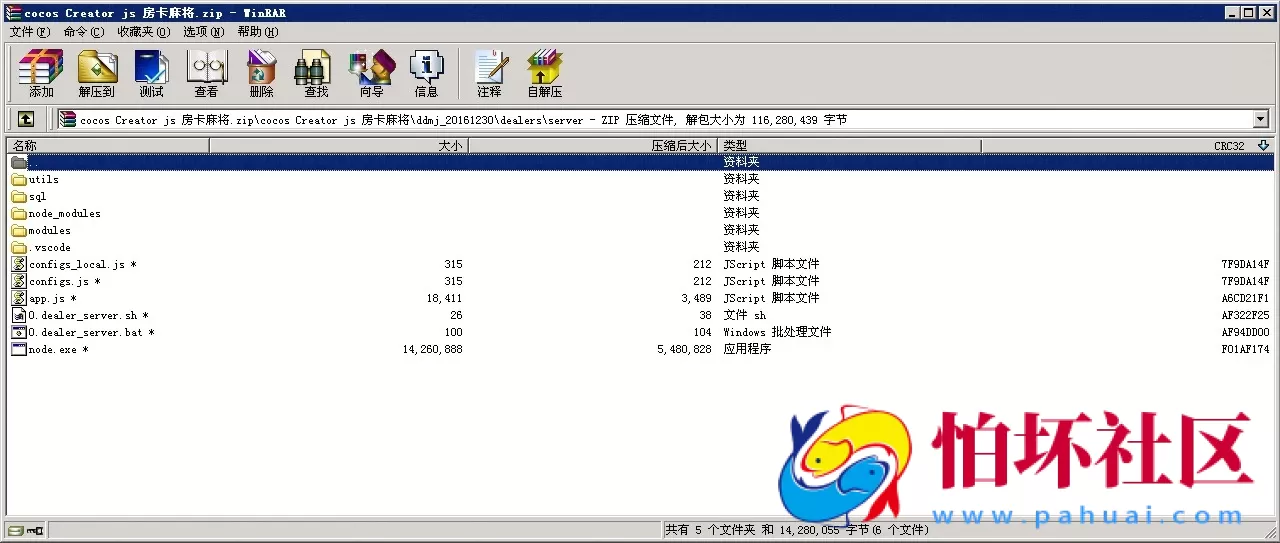1280x543 pixels.
Task: Click CRC32 value F01AF174
Action: (1245, 350)
